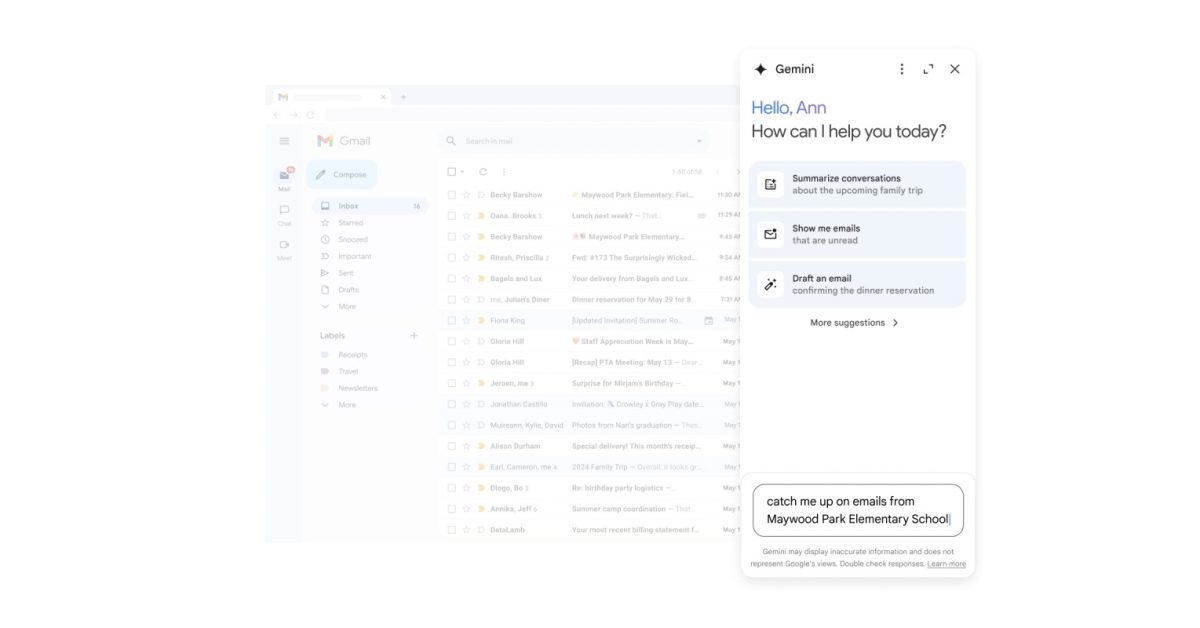Screen dimensions: 1200x628
Task: Check the box for Fiona King email
Action: click(x=452, y=321)
